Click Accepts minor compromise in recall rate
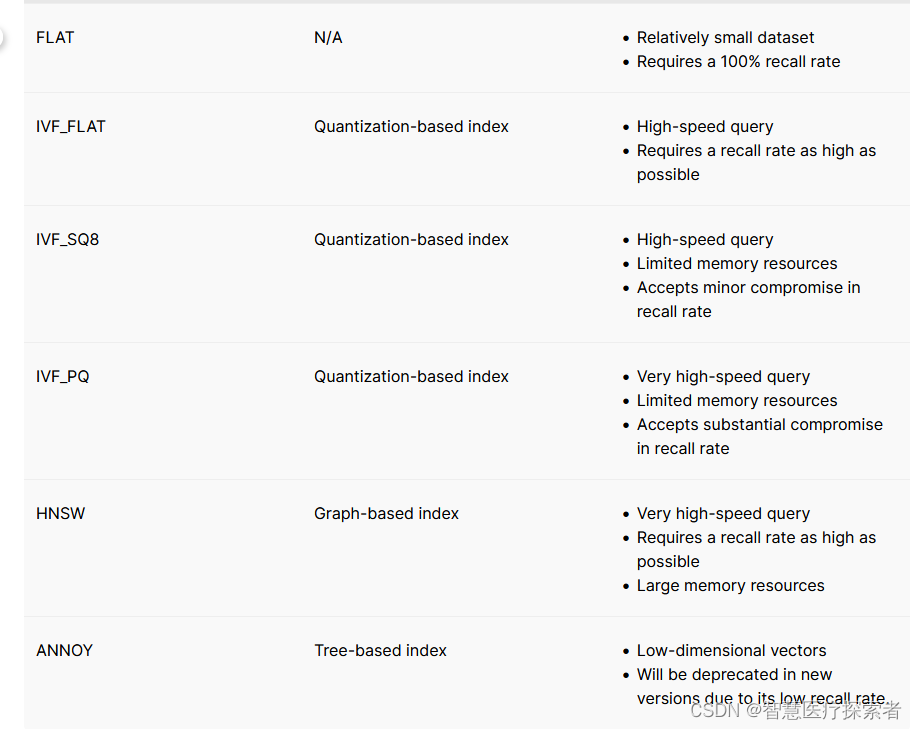The image size is (917, 729). [749, 299]
